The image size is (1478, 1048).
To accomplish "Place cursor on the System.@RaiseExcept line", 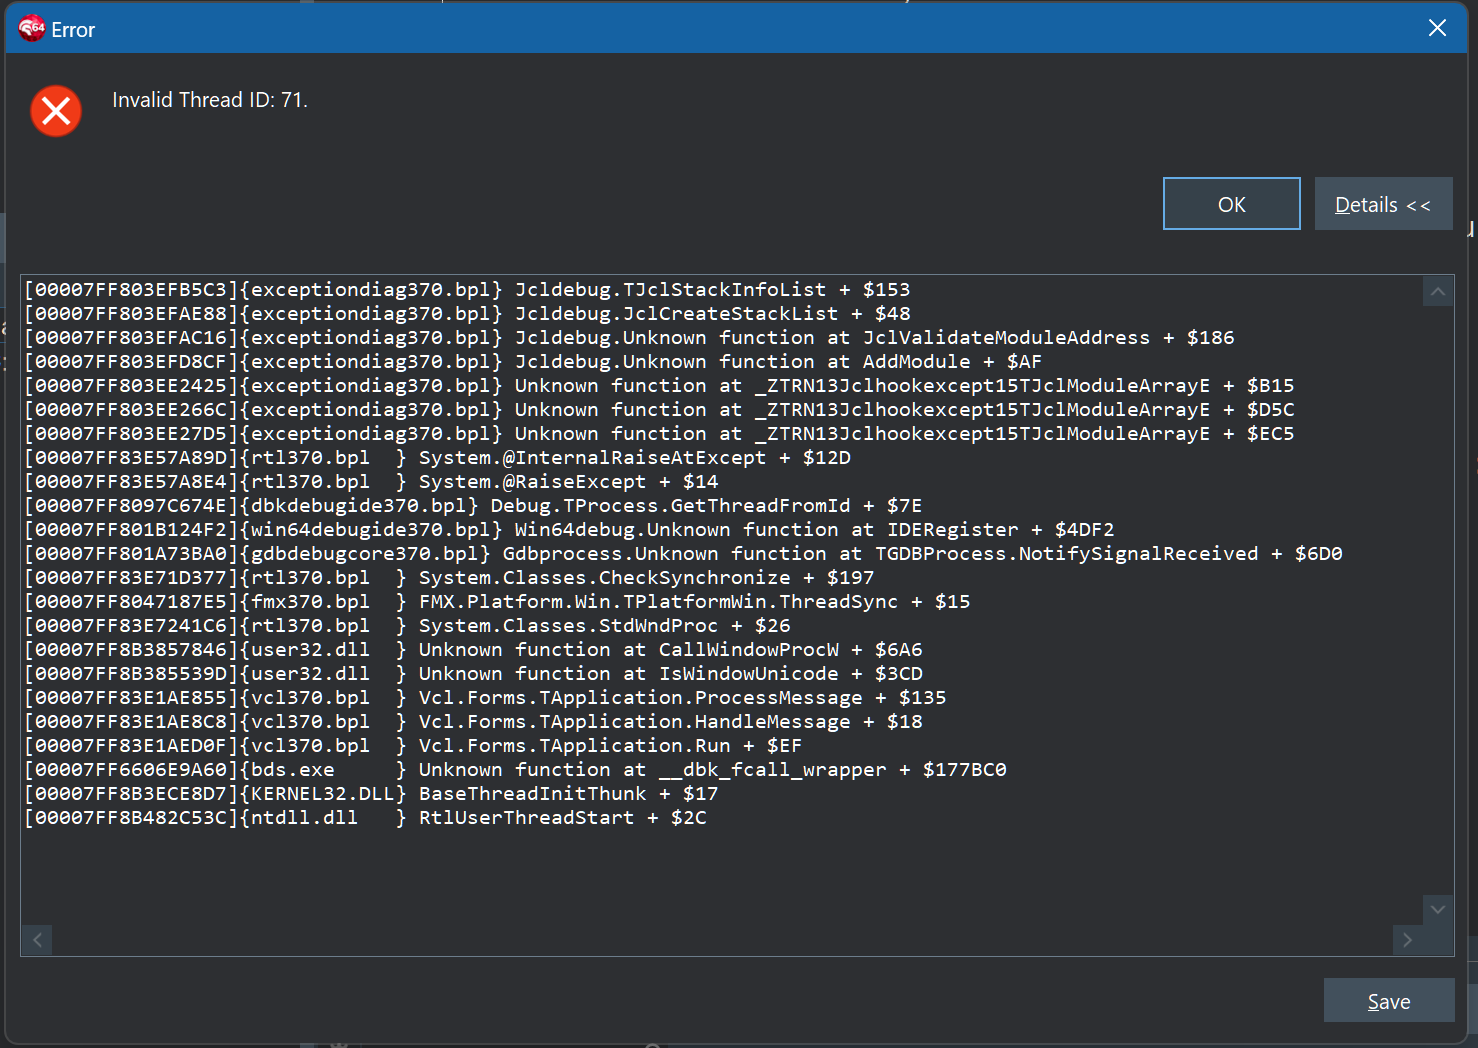I will tap(370, 482).
